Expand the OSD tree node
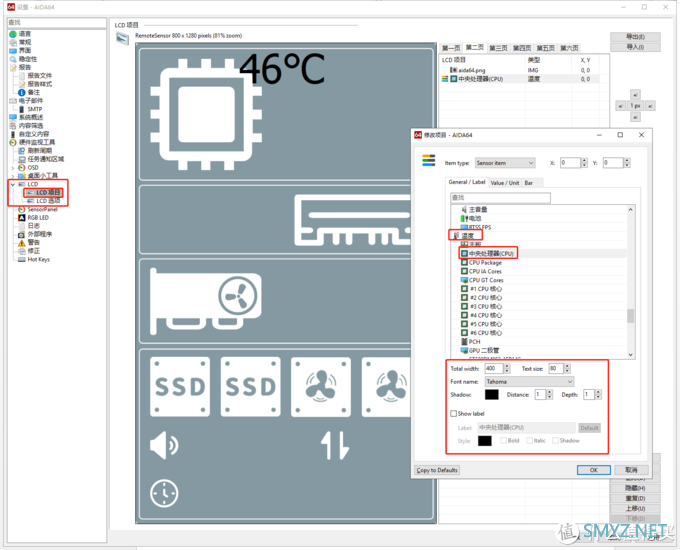The image size is (680, 550). click(13, 167)
